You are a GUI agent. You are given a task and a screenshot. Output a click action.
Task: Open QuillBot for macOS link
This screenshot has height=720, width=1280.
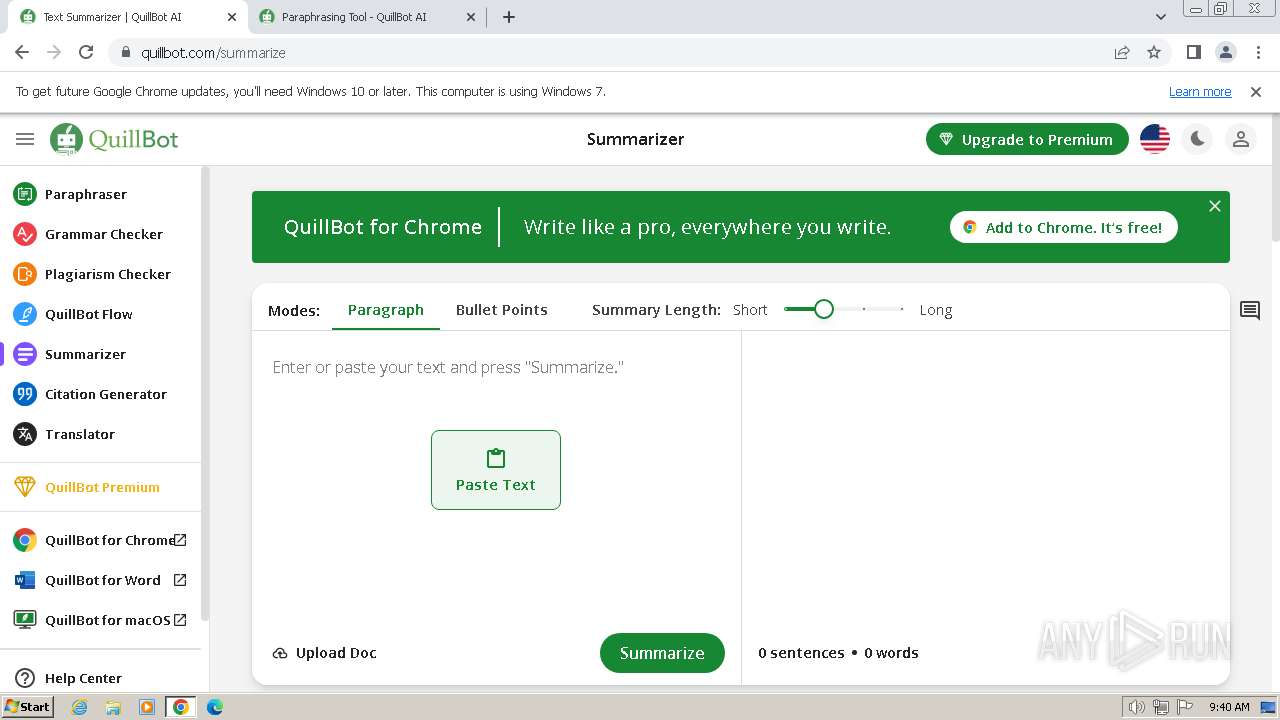tap(100, 620)
